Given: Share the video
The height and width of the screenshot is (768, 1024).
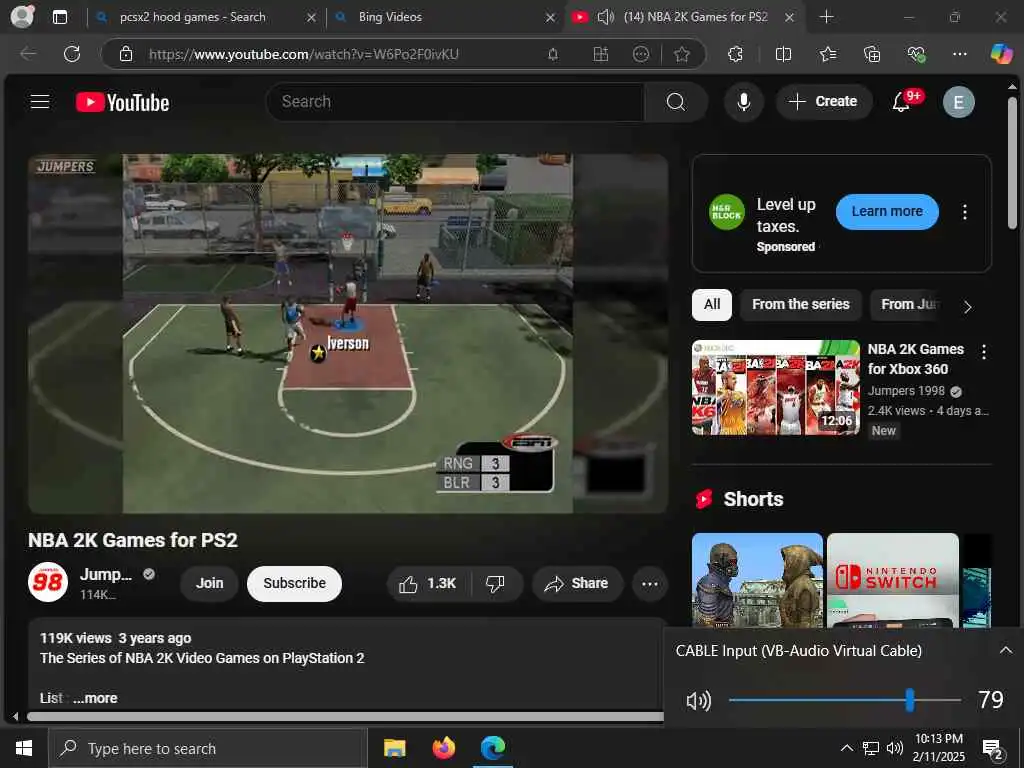Looking at the screenshot, I should tap(577, 584).
